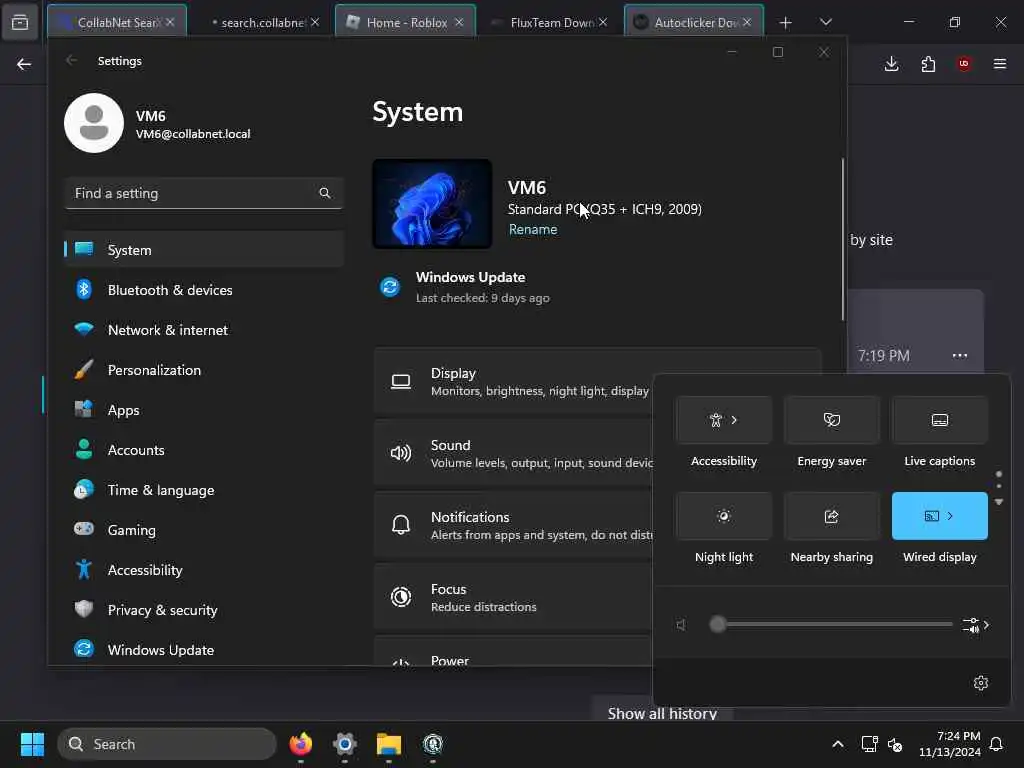Click the Find a setting search box

click(x=204, y=193)
